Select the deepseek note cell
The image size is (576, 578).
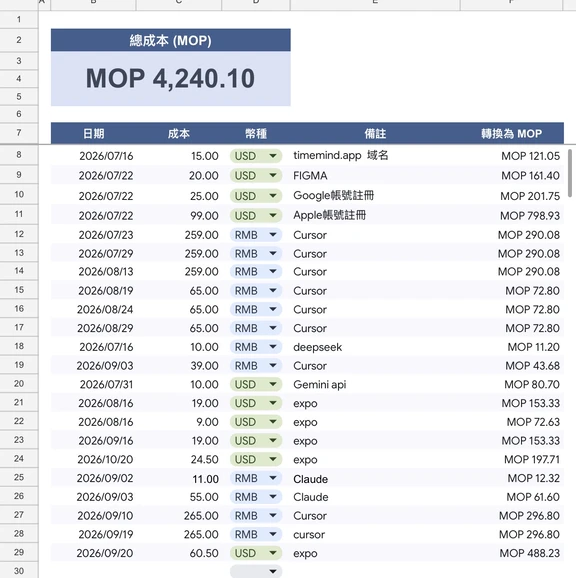(x=375, y=347)
